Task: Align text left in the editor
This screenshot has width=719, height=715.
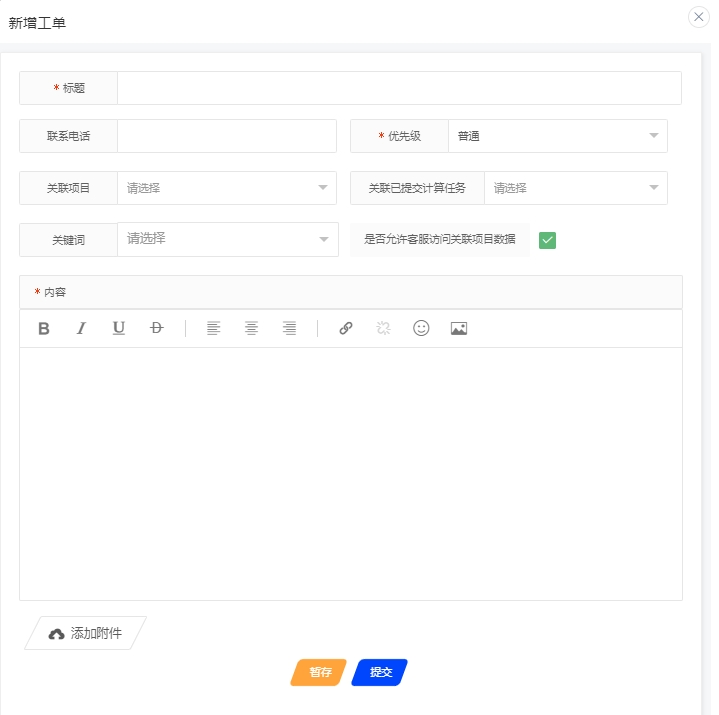Action: pos(213,328)
